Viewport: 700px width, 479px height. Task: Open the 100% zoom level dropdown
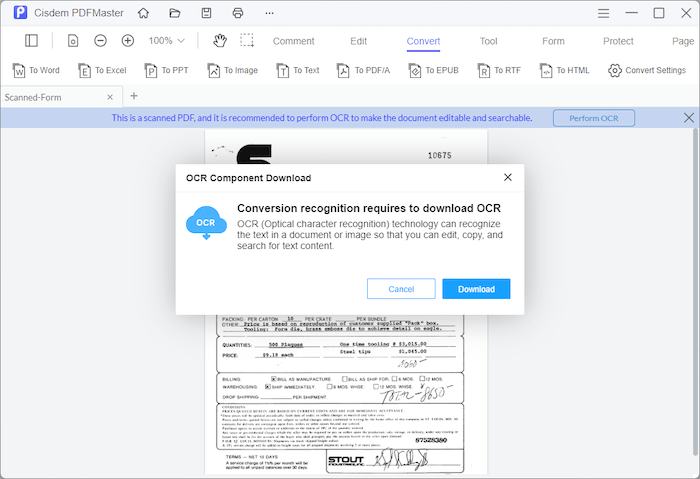[x=166, y=41]
